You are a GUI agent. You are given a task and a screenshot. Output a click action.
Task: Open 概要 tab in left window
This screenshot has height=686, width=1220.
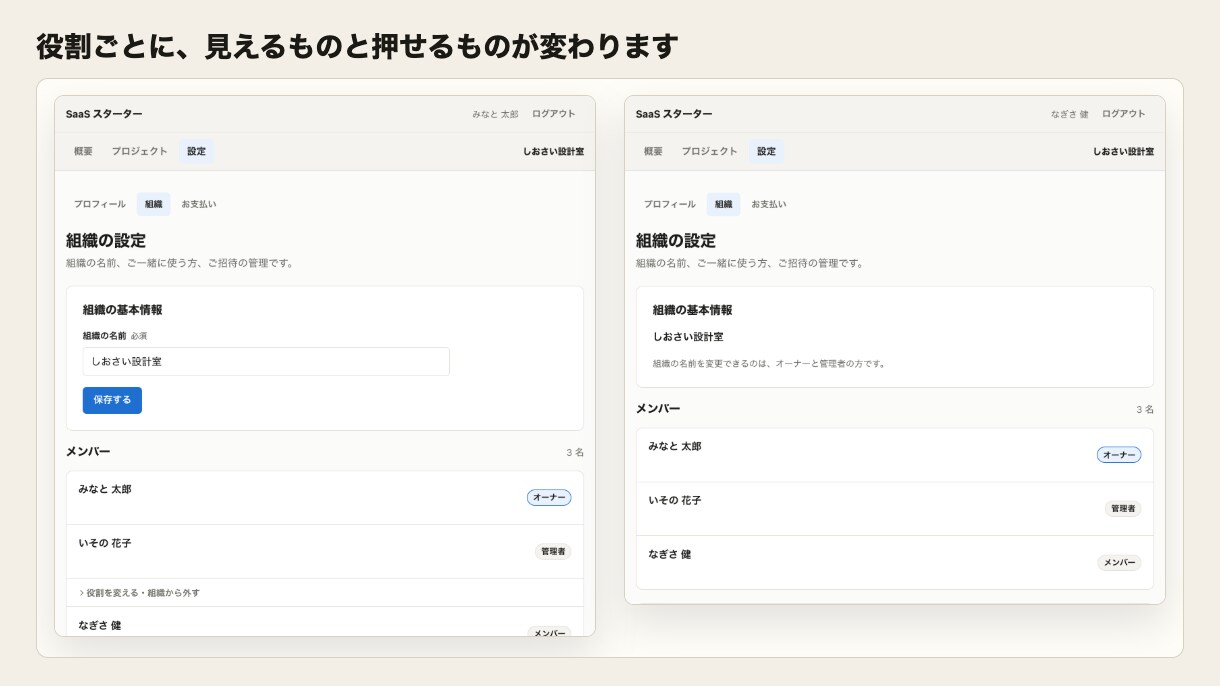83,152
